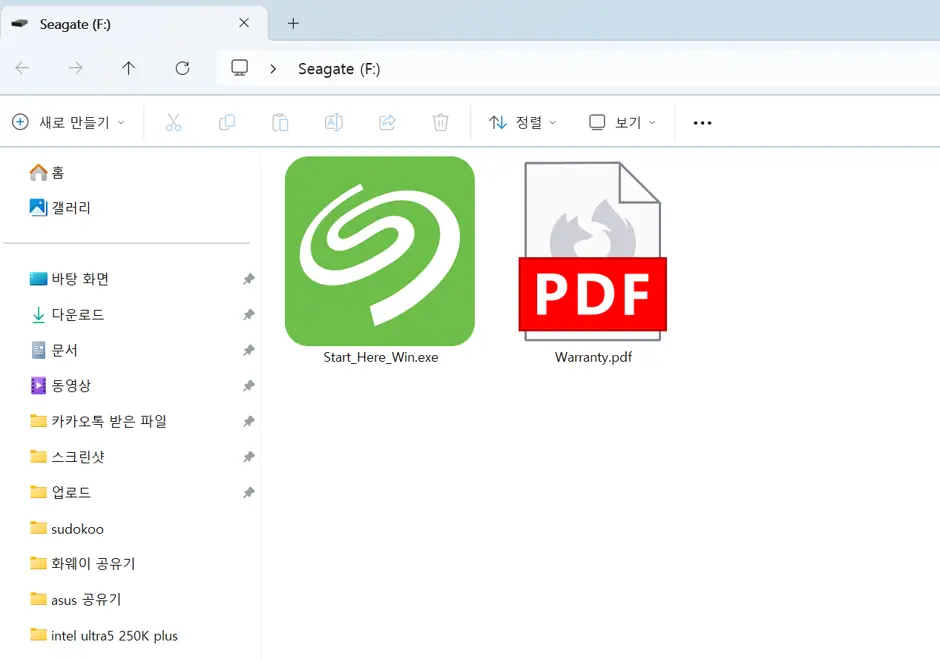Click the Rename icon in toolbar

(x=333, y=122)
